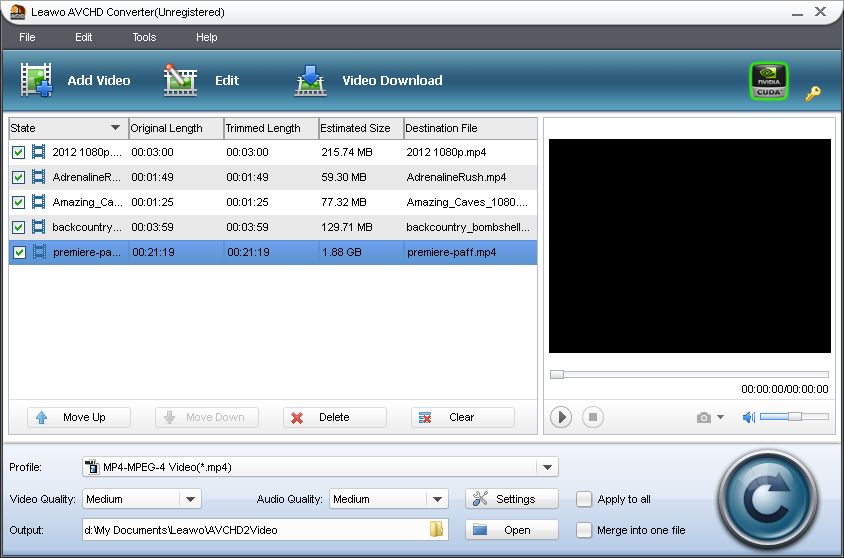Uncheck the Amazing_Caves video checkbox
This screenshot has height=558, width=844.
point(18,202)
